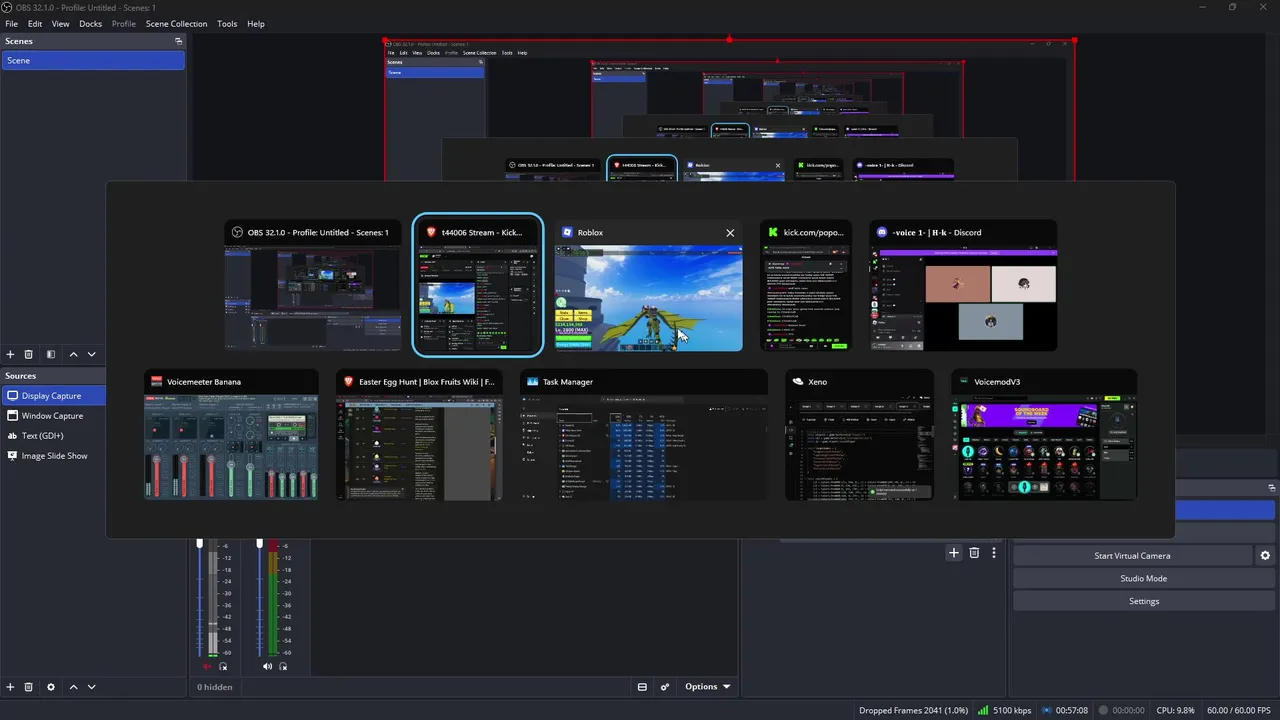Toggle monitoring on second mixer channel

coord(283,666)
